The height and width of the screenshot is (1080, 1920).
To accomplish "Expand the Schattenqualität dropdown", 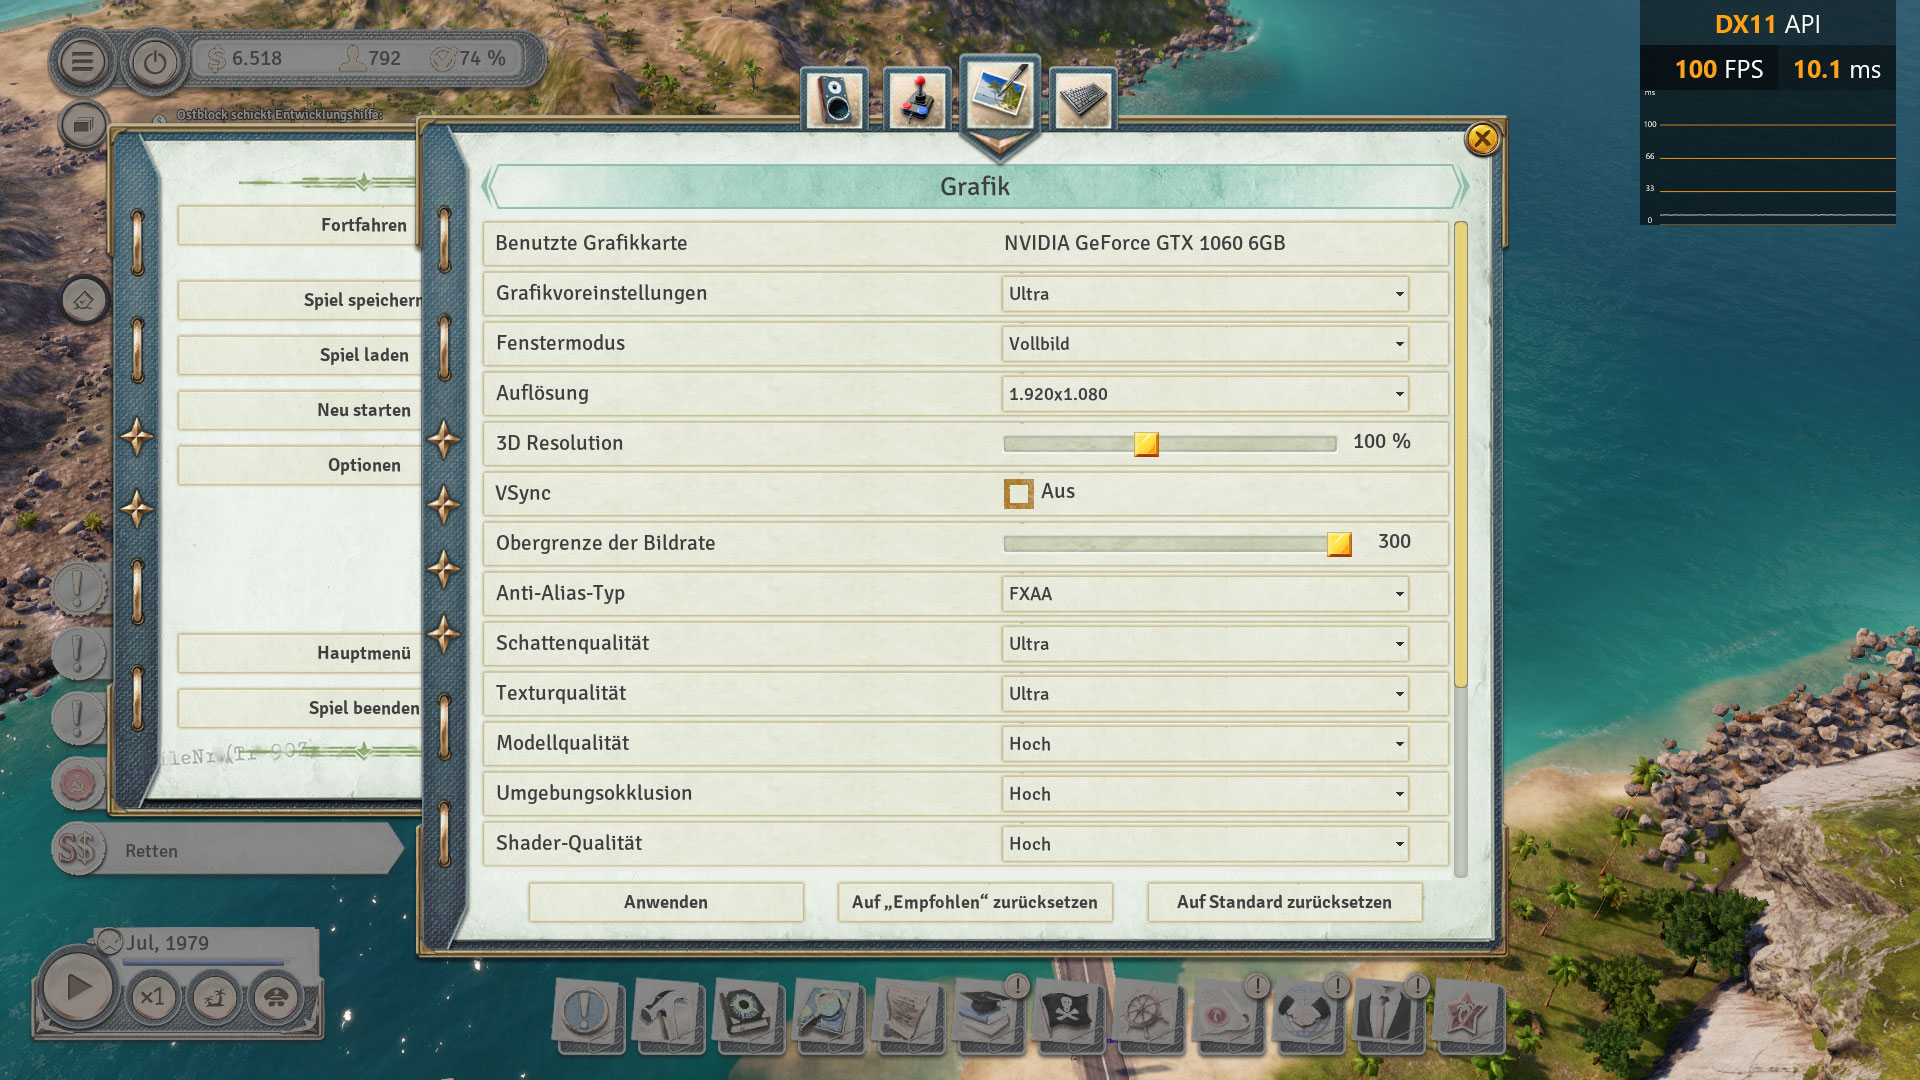I will pyautogui.click(x=1204, y=644).
